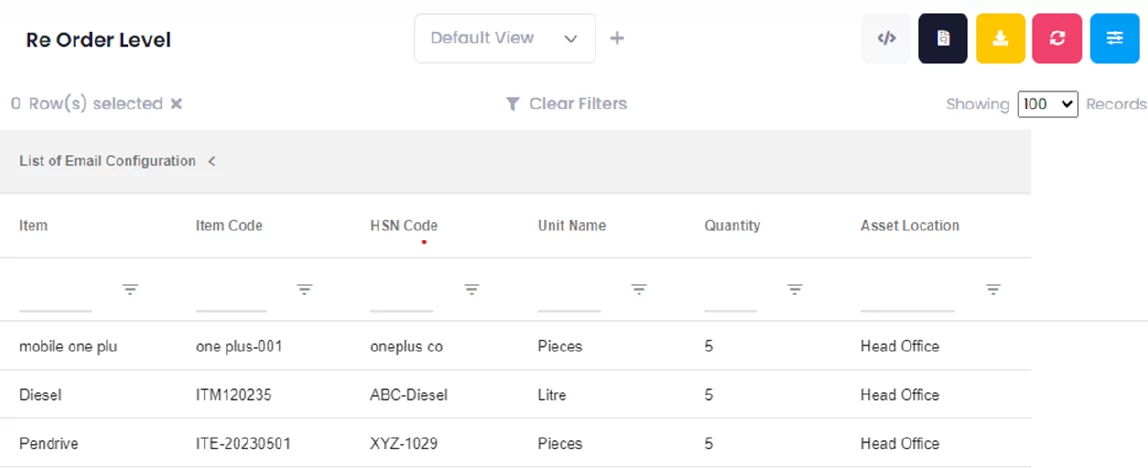The image size is (1148, 468).
Task: Click the yellow download icon button
Action: (1000, 39)
